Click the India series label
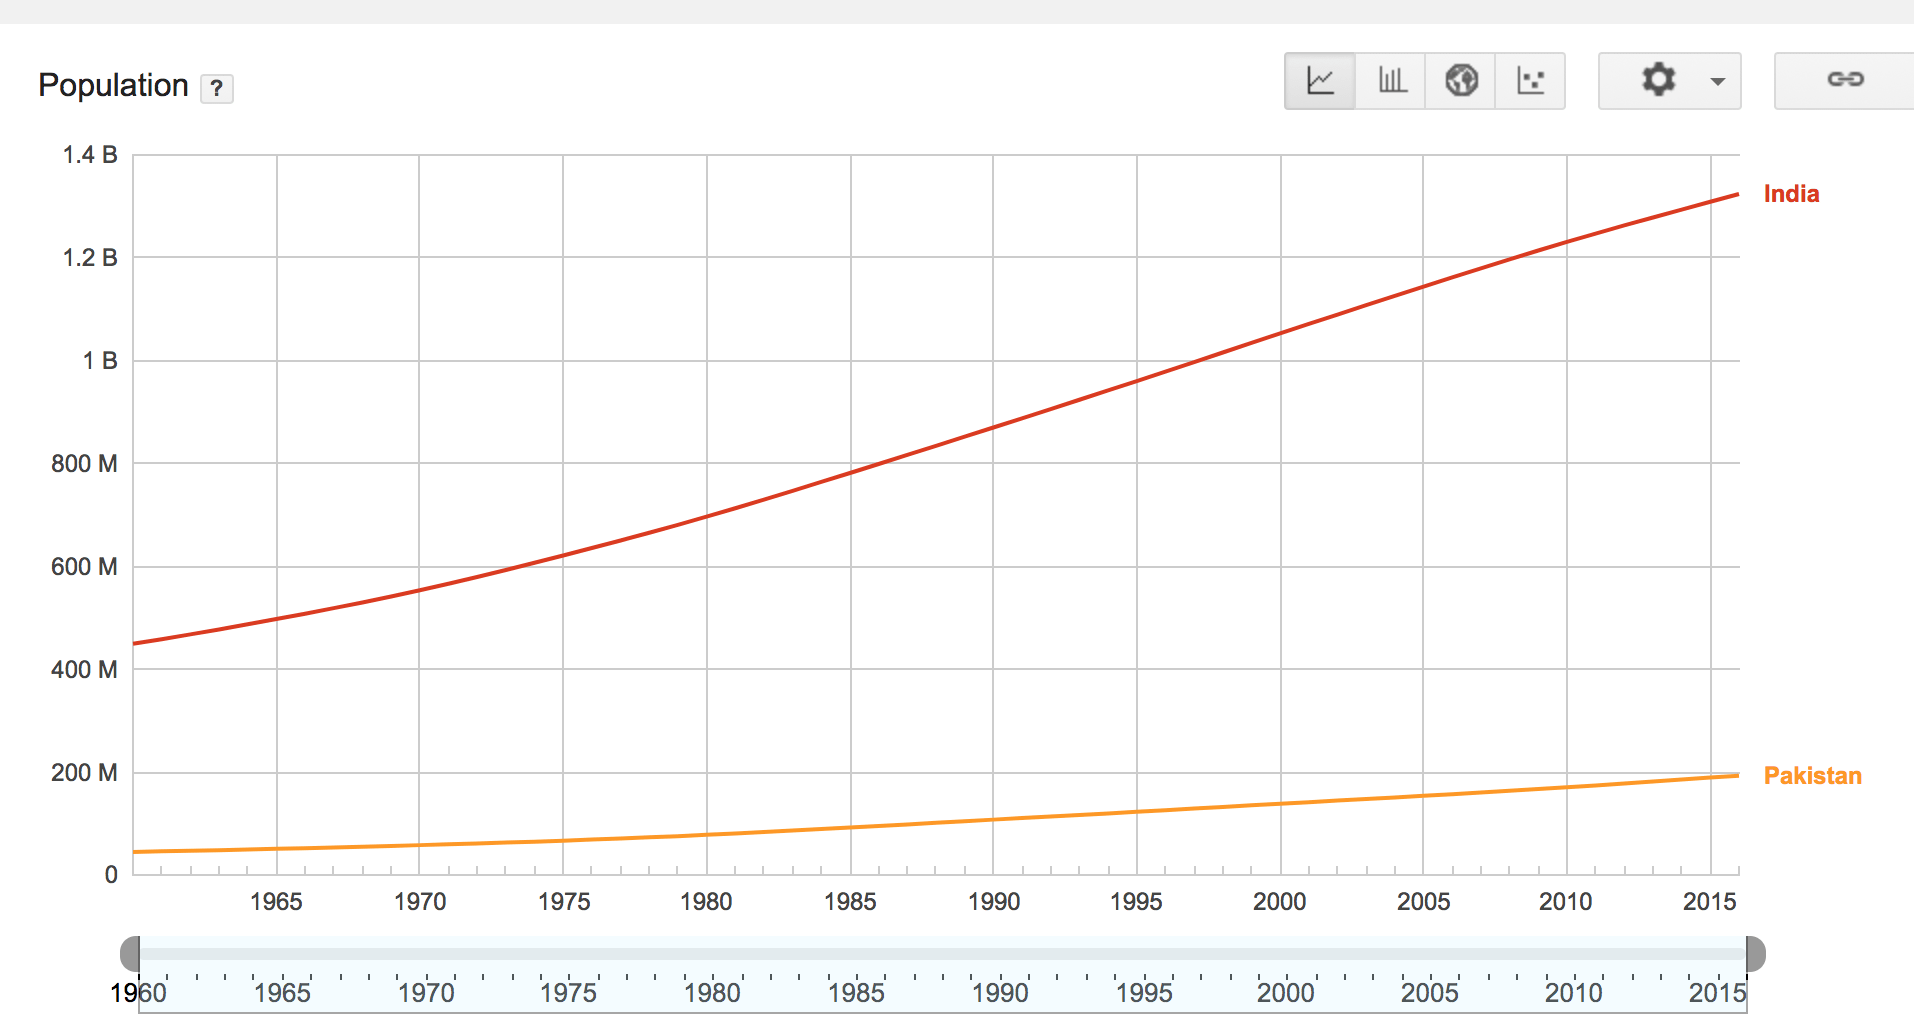Image resolution: width=1914 pixels, height=1034 pixels. point(1791,194)
